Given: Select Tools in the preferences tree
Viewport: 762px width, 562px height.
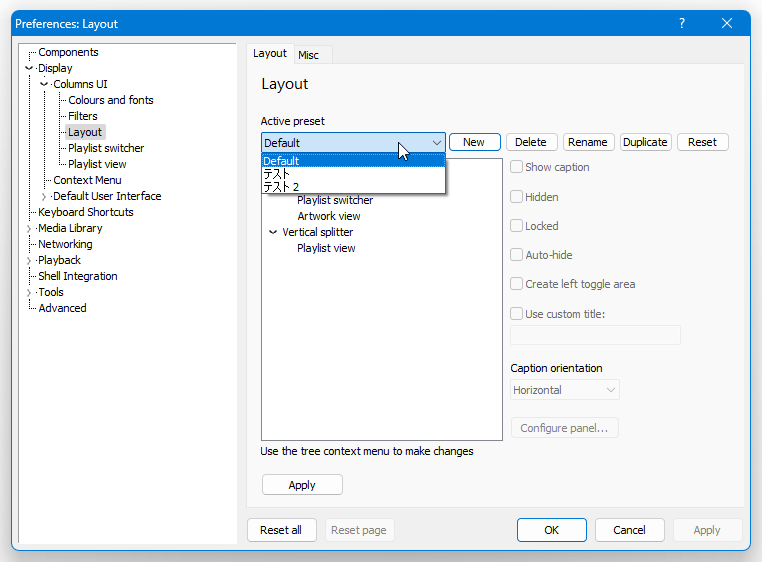Looking at the screenshot, I should [51, 292].
